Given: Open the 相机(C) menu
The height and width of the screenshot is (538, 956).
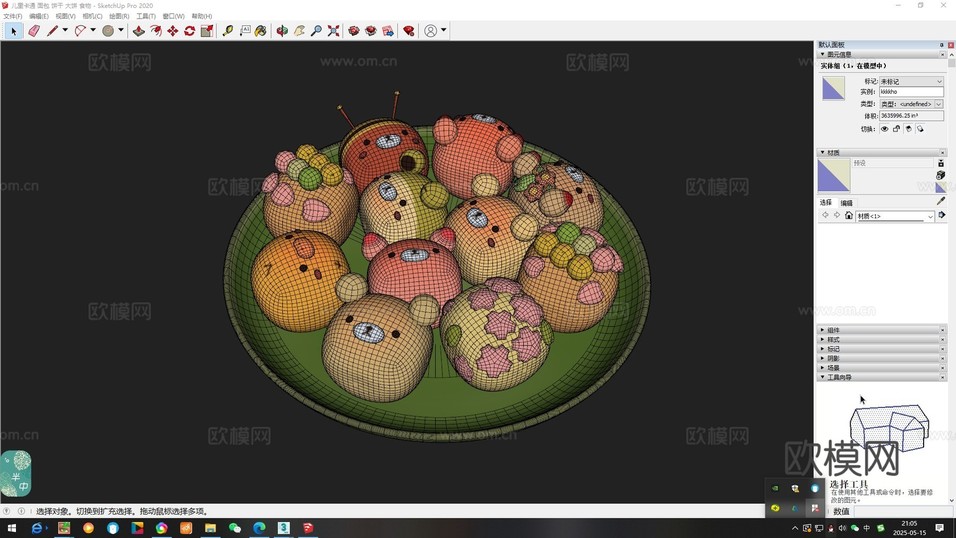Looking at the screenshot, I should 92,16.
